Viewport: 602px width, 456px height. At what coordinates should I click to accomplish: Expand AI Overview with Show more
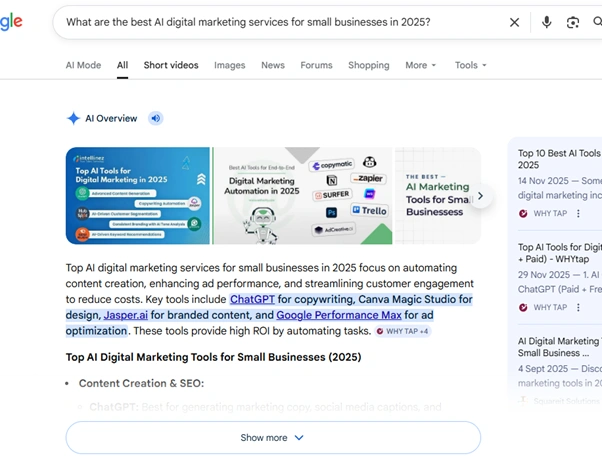click(x=272, y=437)
